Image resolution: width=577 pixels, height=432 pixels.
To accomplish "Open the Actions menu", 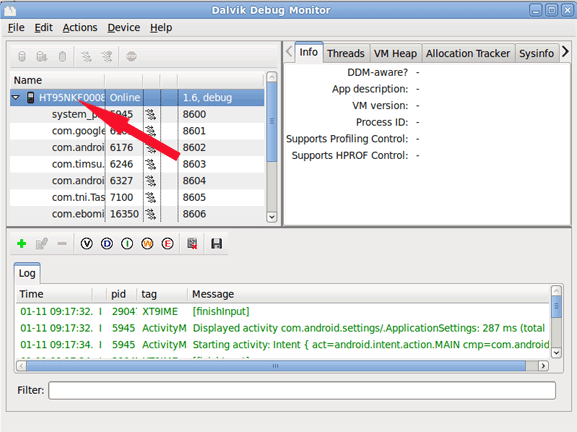I will [80, 28].
